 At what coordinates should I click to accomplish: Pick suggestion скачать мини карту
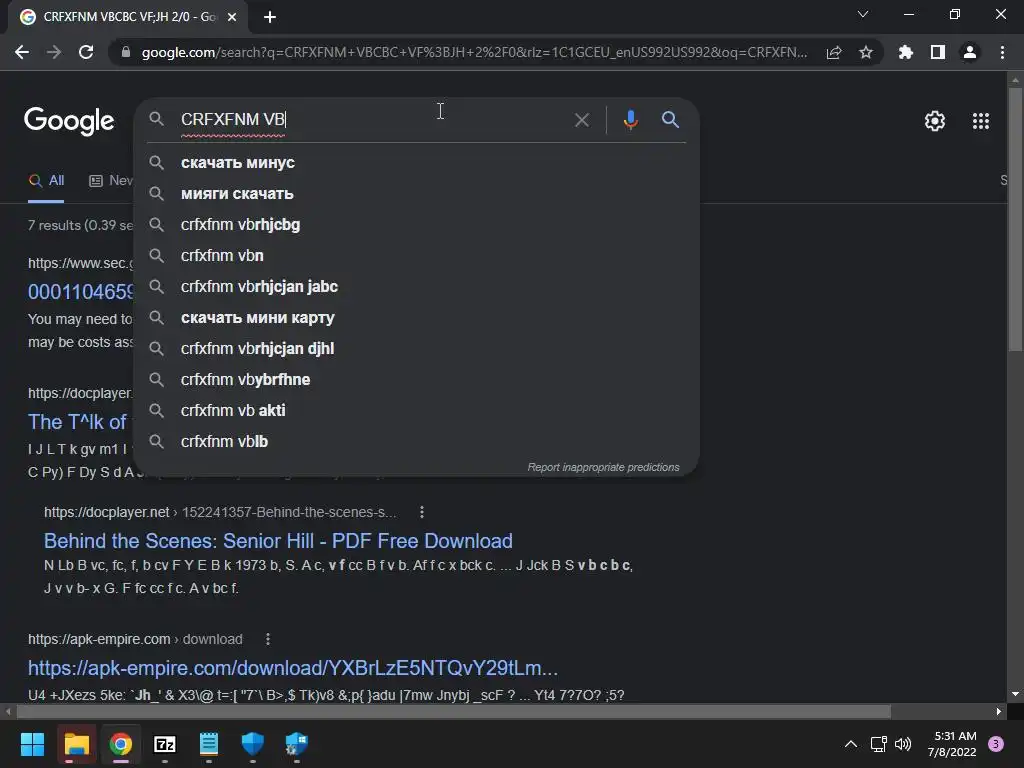[x=417, y=317]
